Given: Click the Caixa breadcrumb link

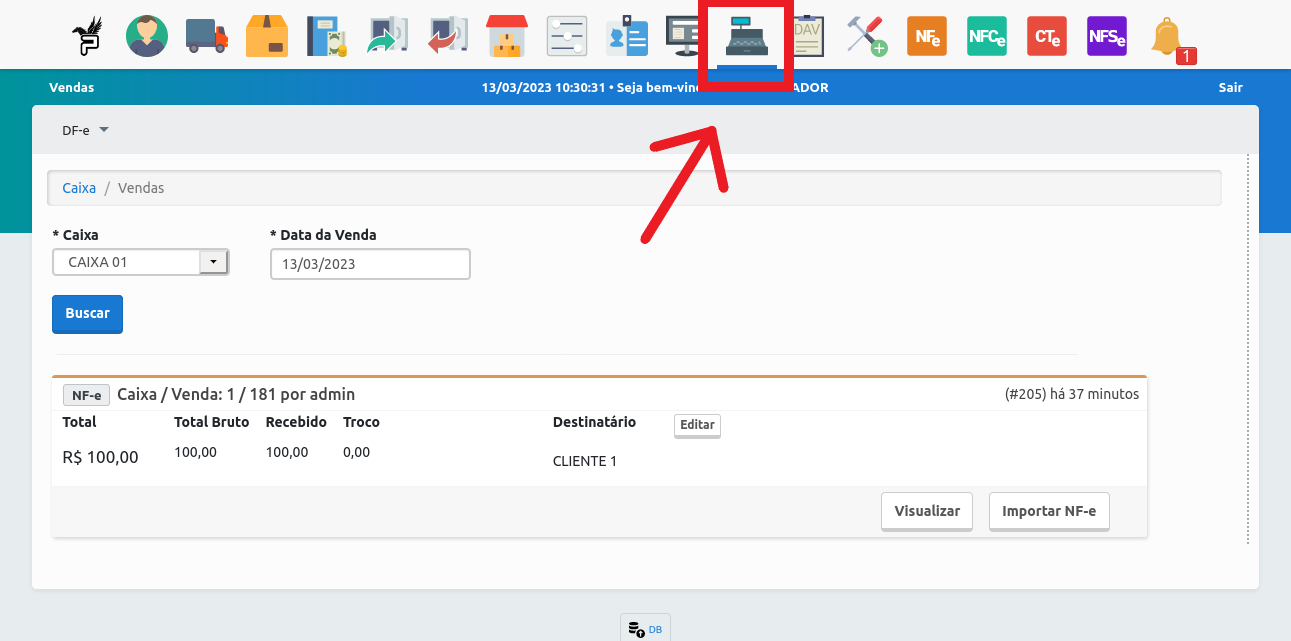Looking at the screenshot, I should pyautogui.click(x=79, y=188).
